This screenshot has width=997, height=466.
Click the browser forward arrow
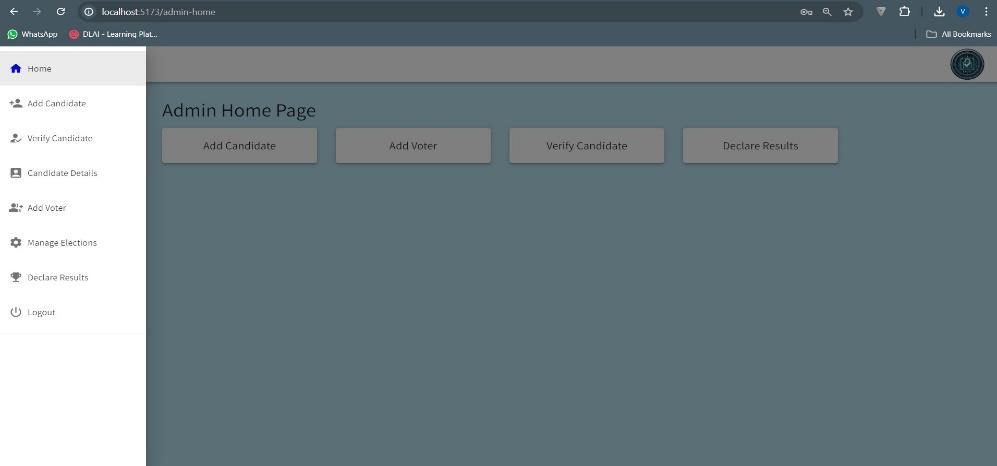37,11
